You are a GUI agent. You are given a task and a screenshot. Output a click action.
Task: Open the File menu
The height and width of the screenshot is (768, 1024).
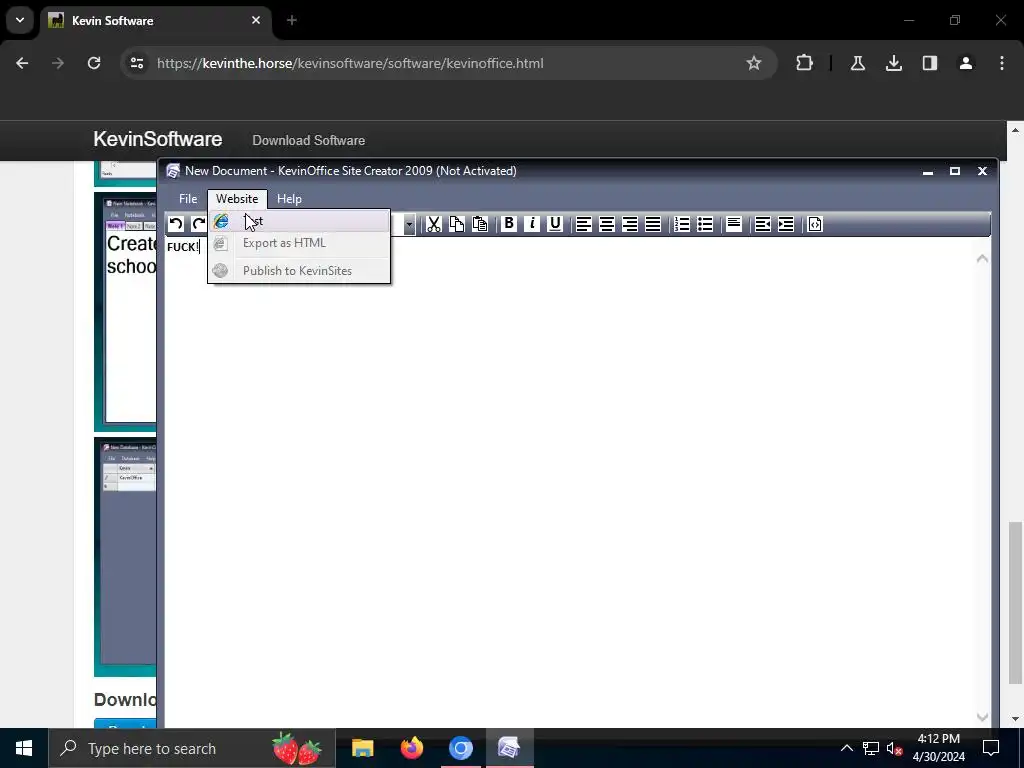pyautogui.click(x=188, y=199)
